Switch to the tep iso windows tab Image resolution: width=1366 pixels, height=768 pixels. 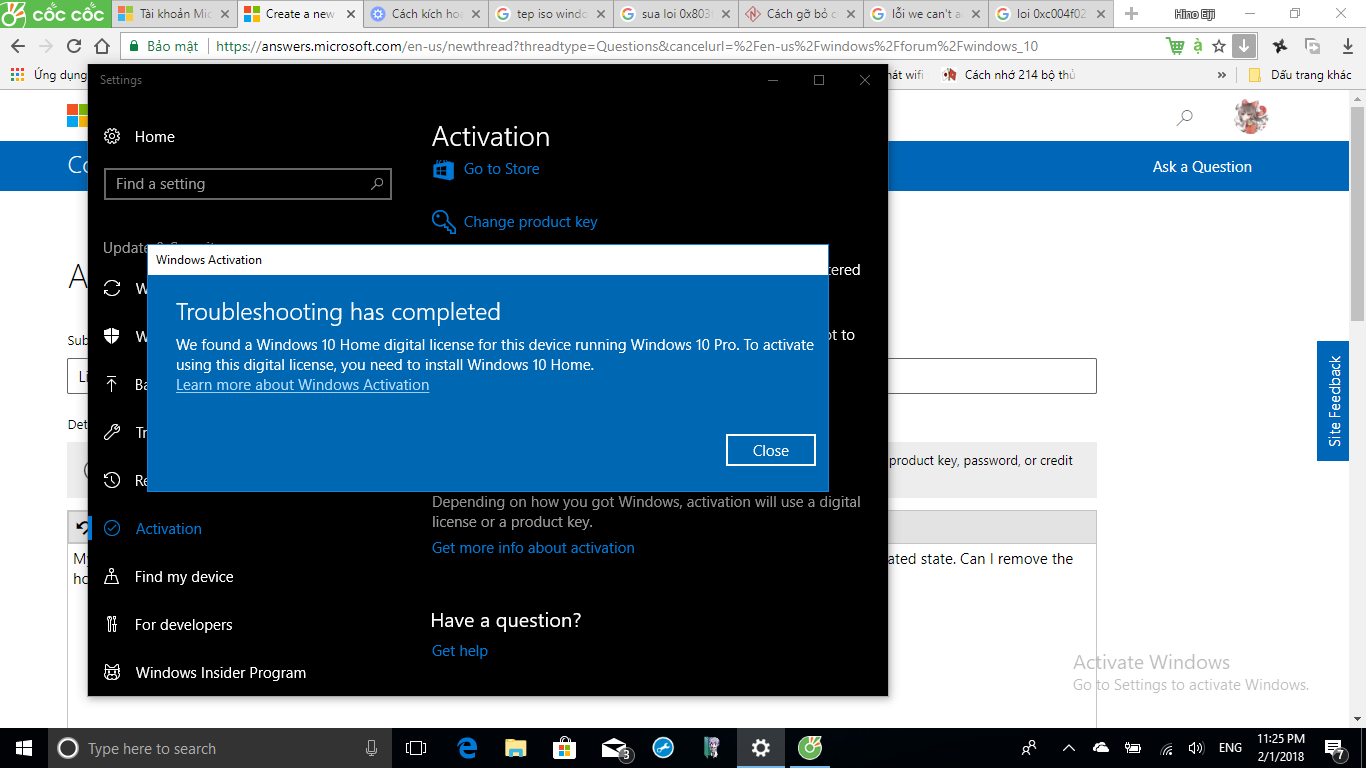(x=550, y=14)
